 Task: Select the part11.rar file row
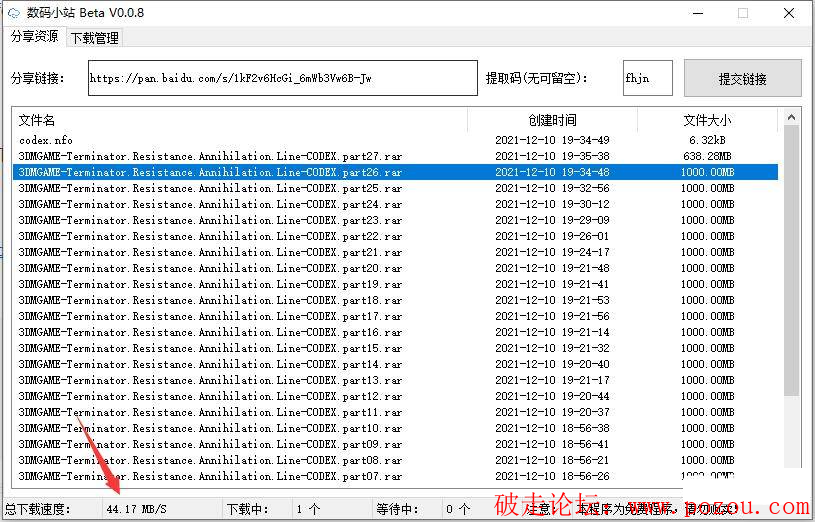click(396, 412)
